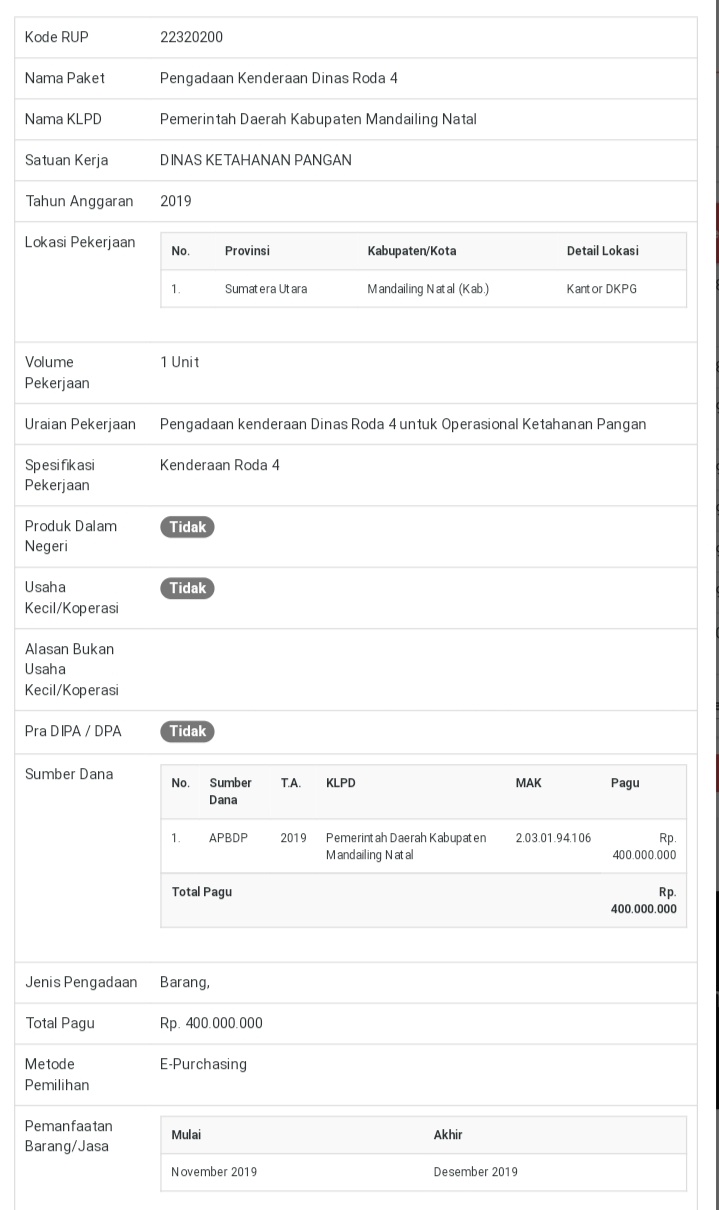
Task: Click the APBDP funding source cell
Action: 227,838
